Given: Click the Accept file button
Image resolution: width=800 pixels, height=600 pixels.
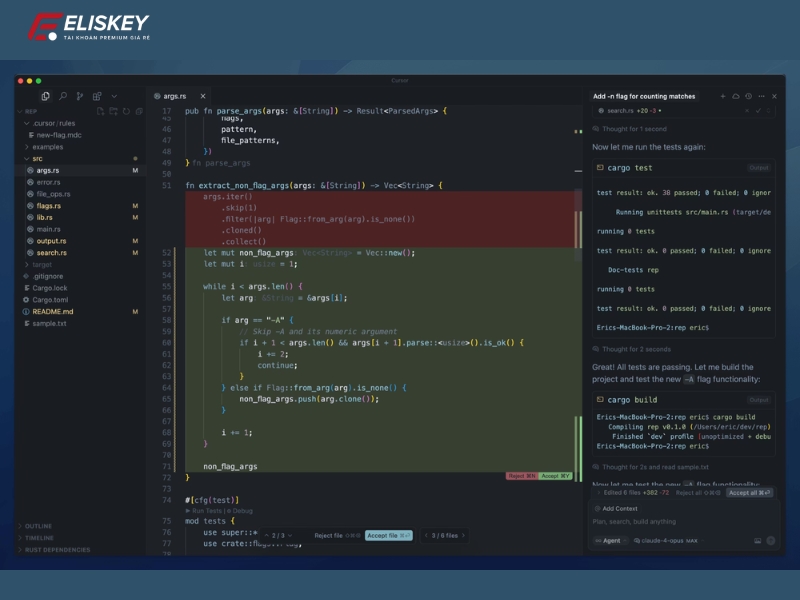Looking at the screenshot, I should pyautogui.click(x=388, y=536).
